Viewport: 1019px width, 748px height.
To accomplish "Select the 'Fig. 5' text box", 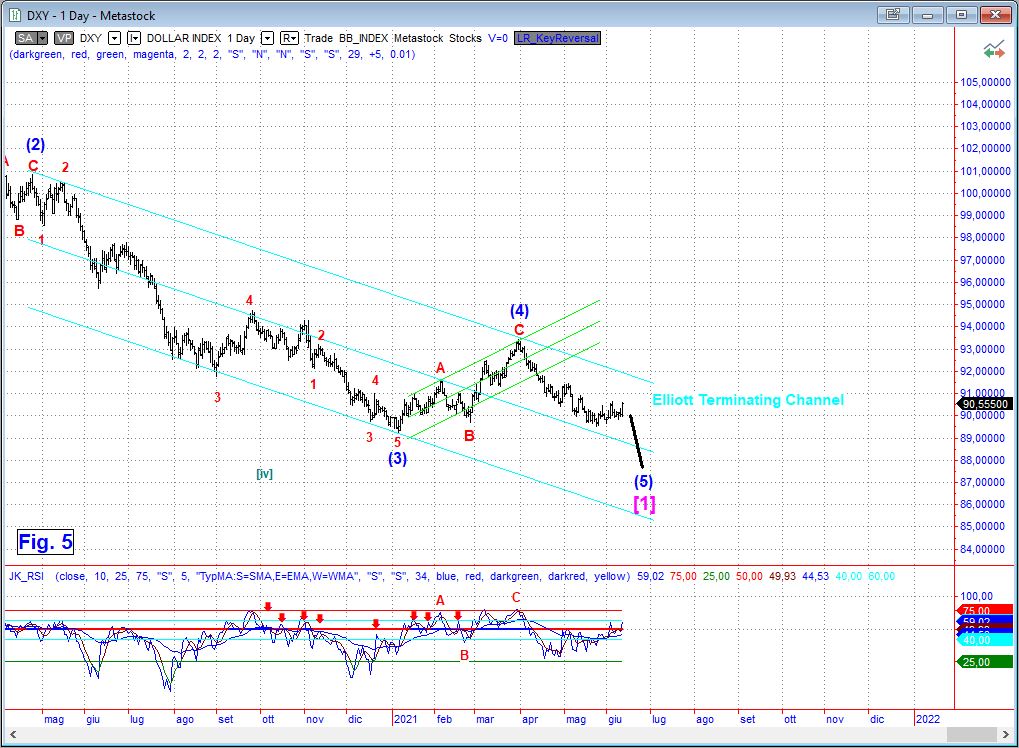I will click(45, 542).
